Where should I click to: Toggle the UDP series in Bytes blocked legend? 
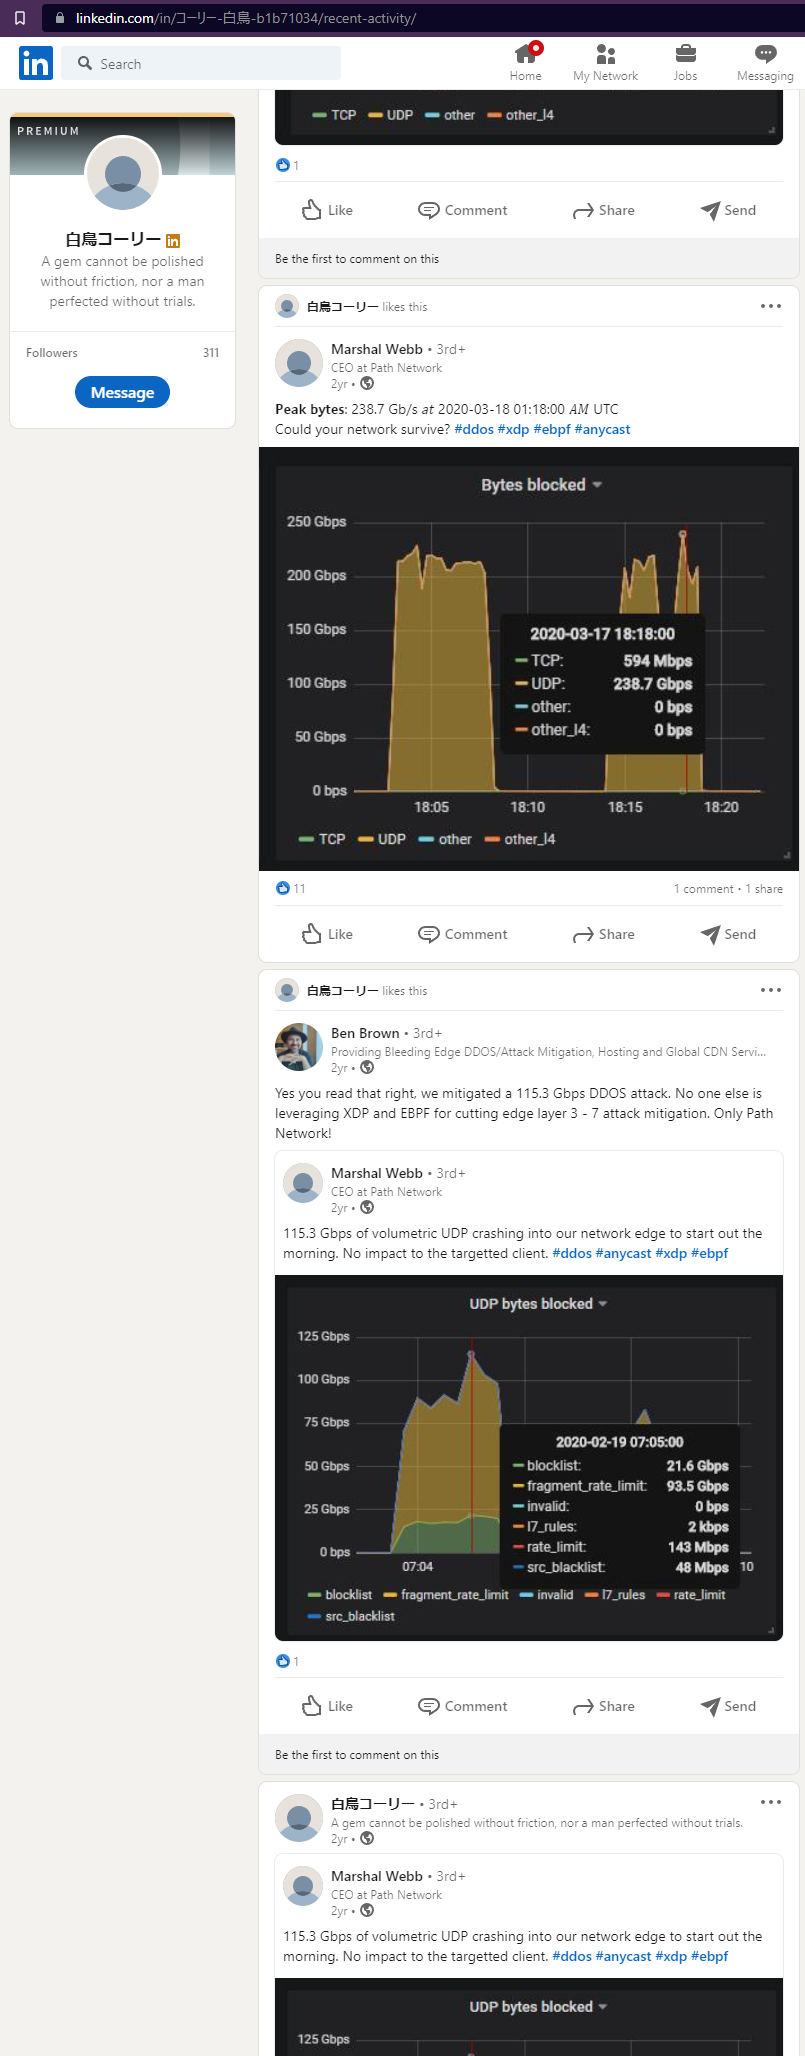click(382, 839)
